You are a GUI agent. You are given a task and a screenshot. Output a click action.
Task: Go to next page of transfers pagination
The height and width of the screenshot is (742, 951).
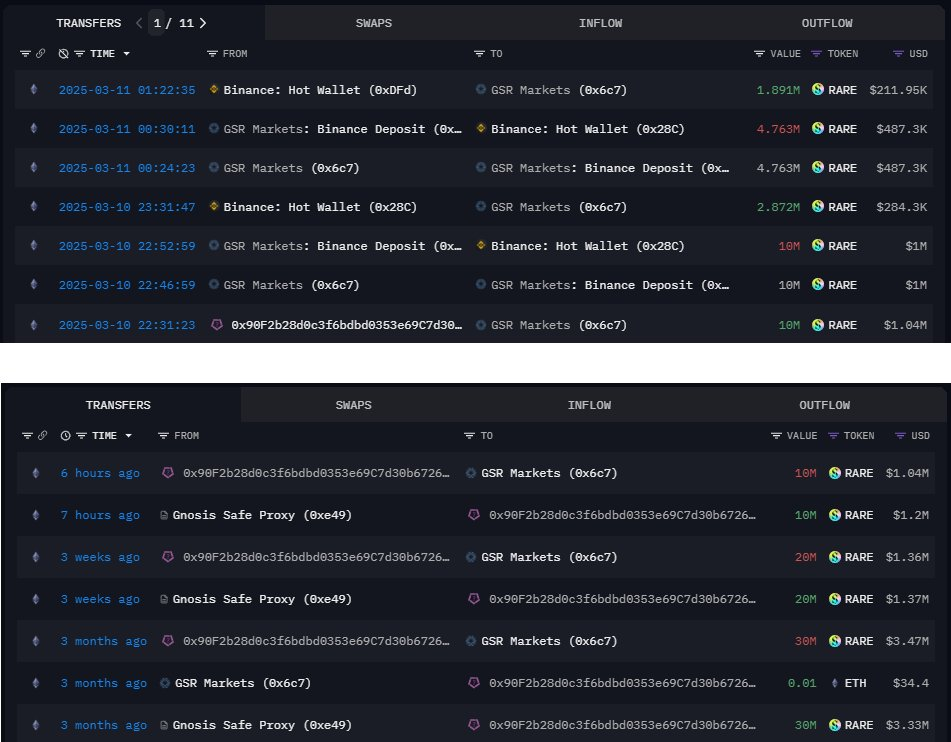[x=204, y=22]
